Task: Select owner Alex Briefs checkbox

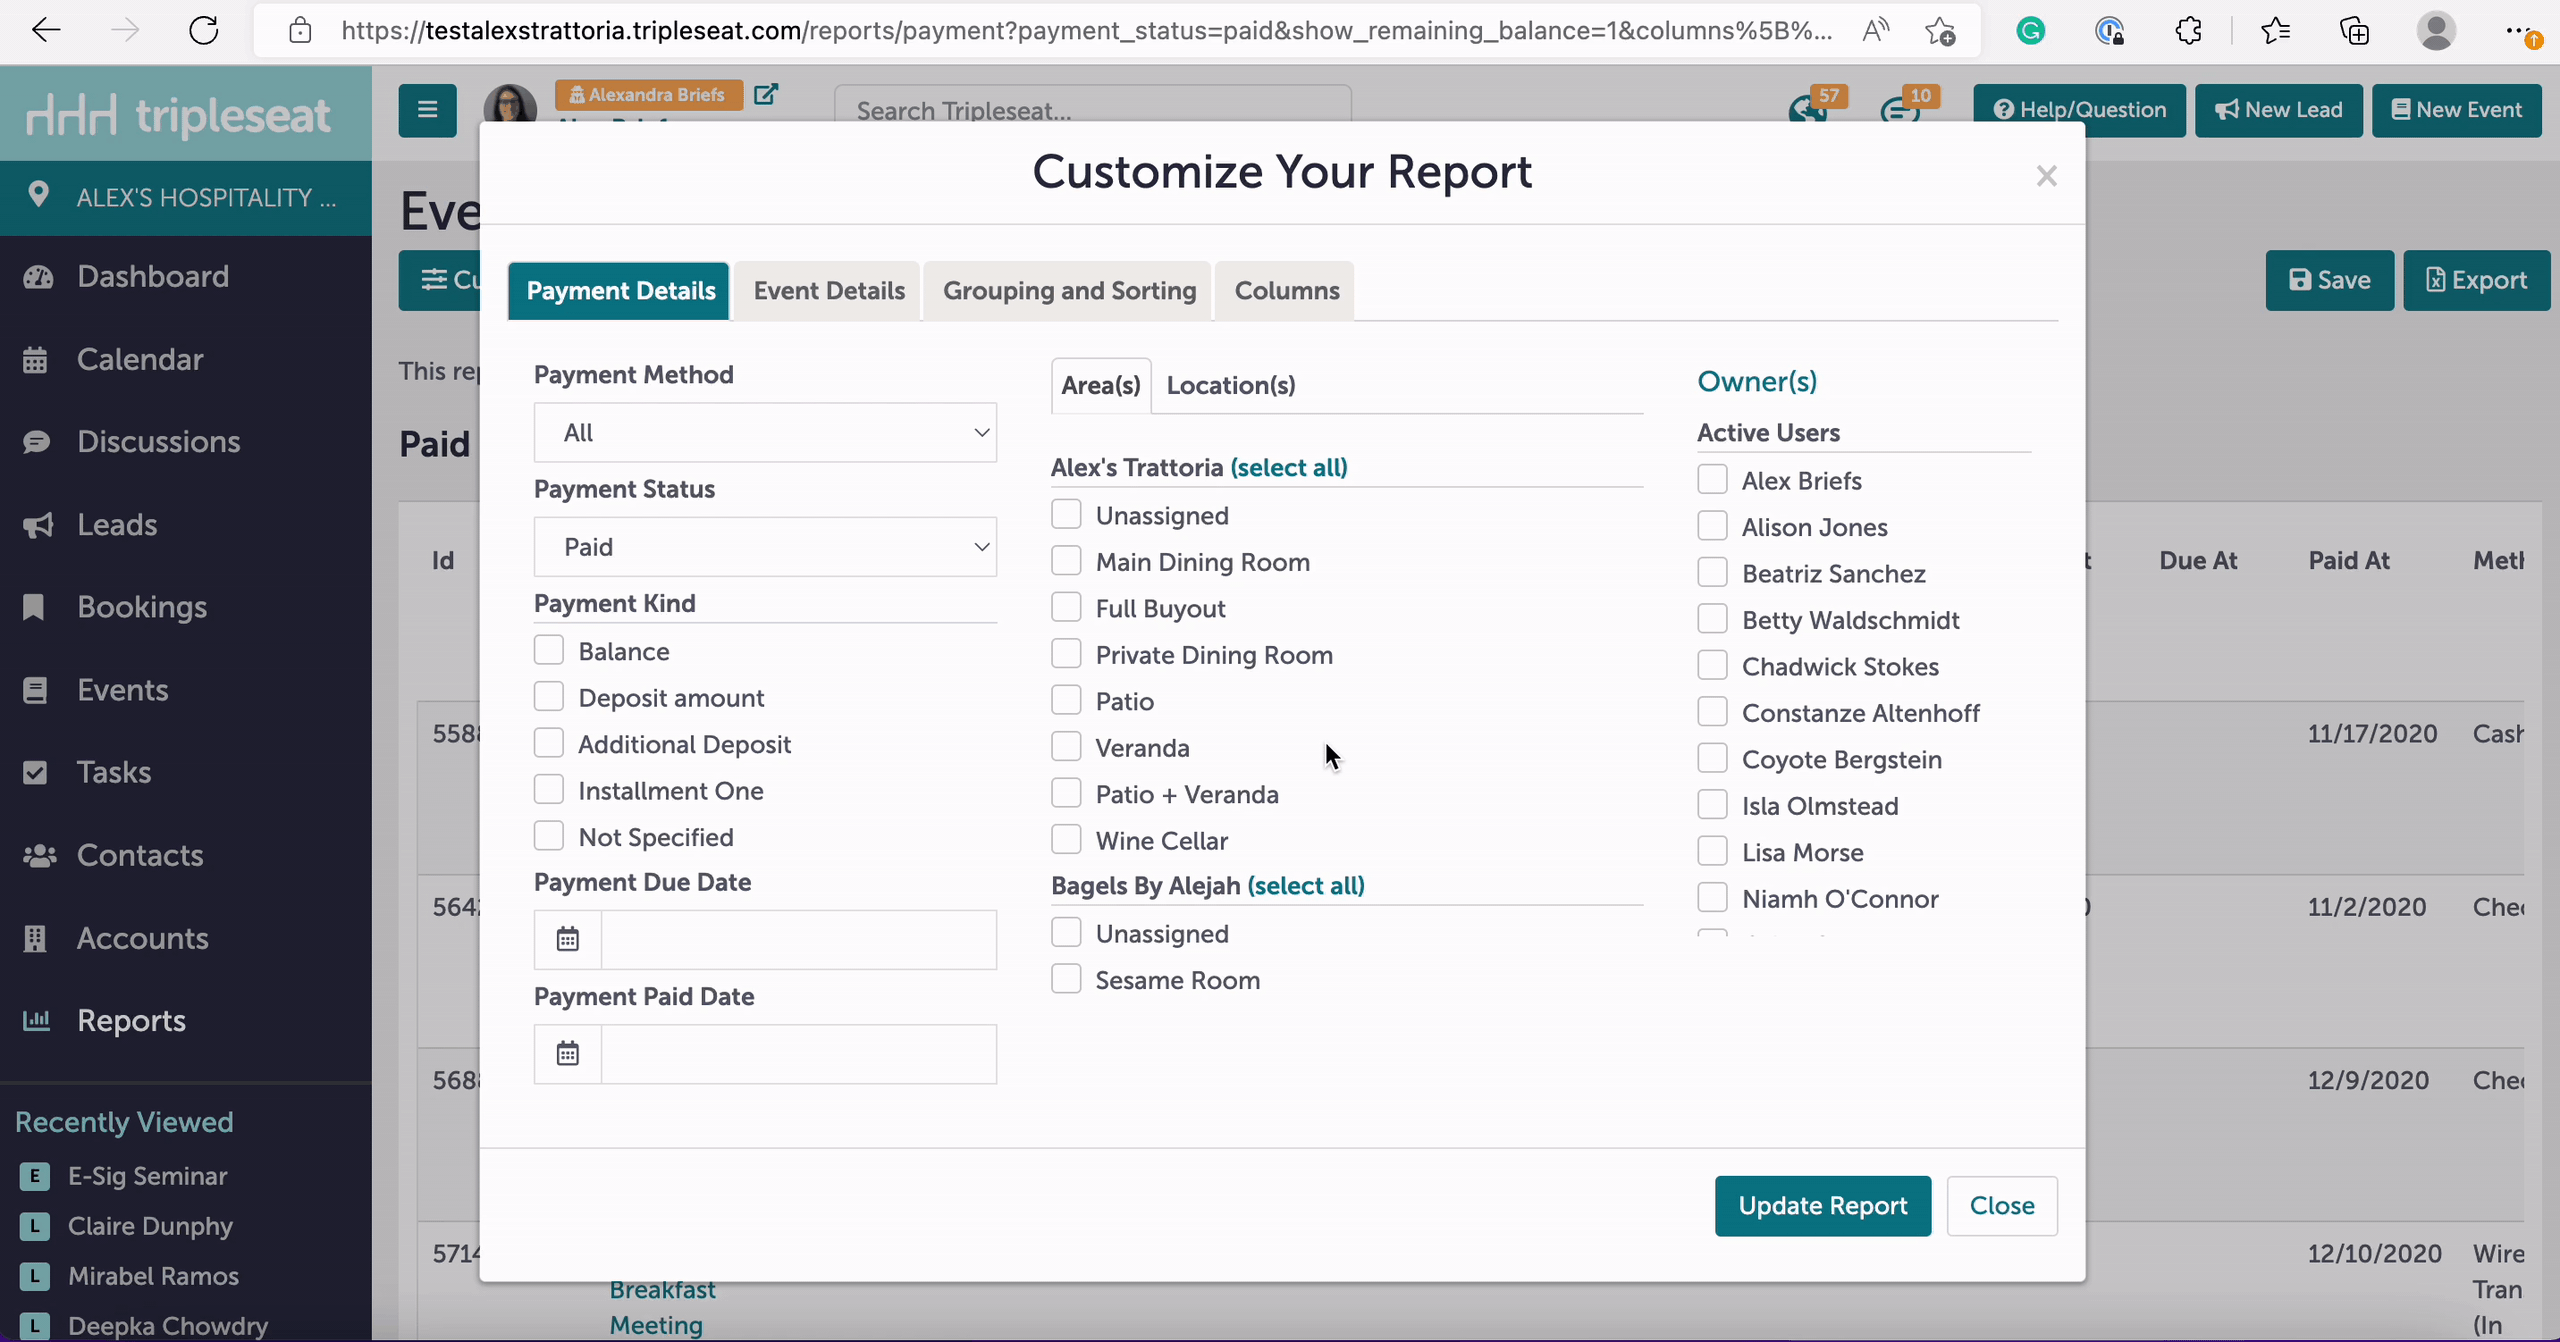Action: tap(1712, 480)
